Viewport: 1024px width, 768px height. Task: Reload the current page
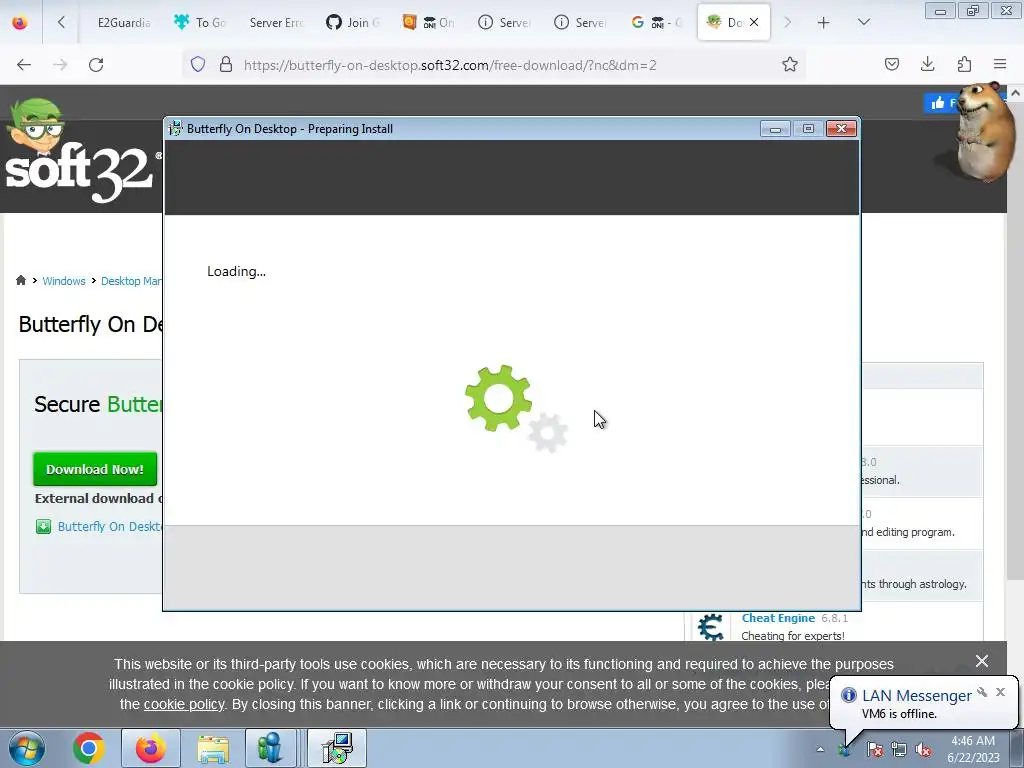(x=96, y=65)
